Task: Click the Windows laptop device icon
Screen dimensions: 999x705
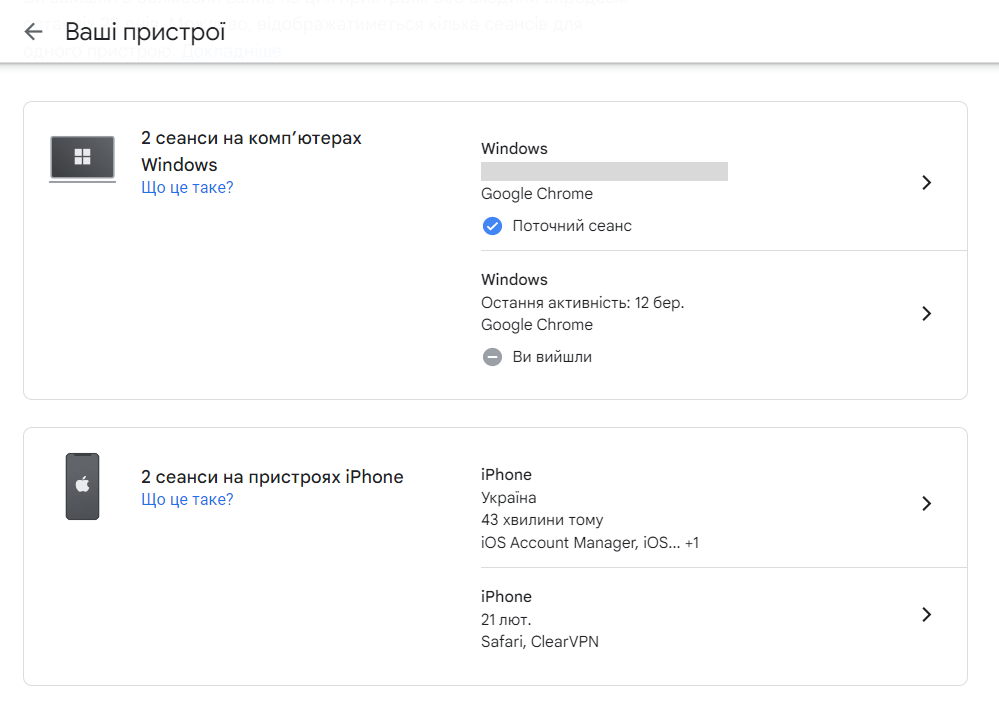Action: [82, 158]
